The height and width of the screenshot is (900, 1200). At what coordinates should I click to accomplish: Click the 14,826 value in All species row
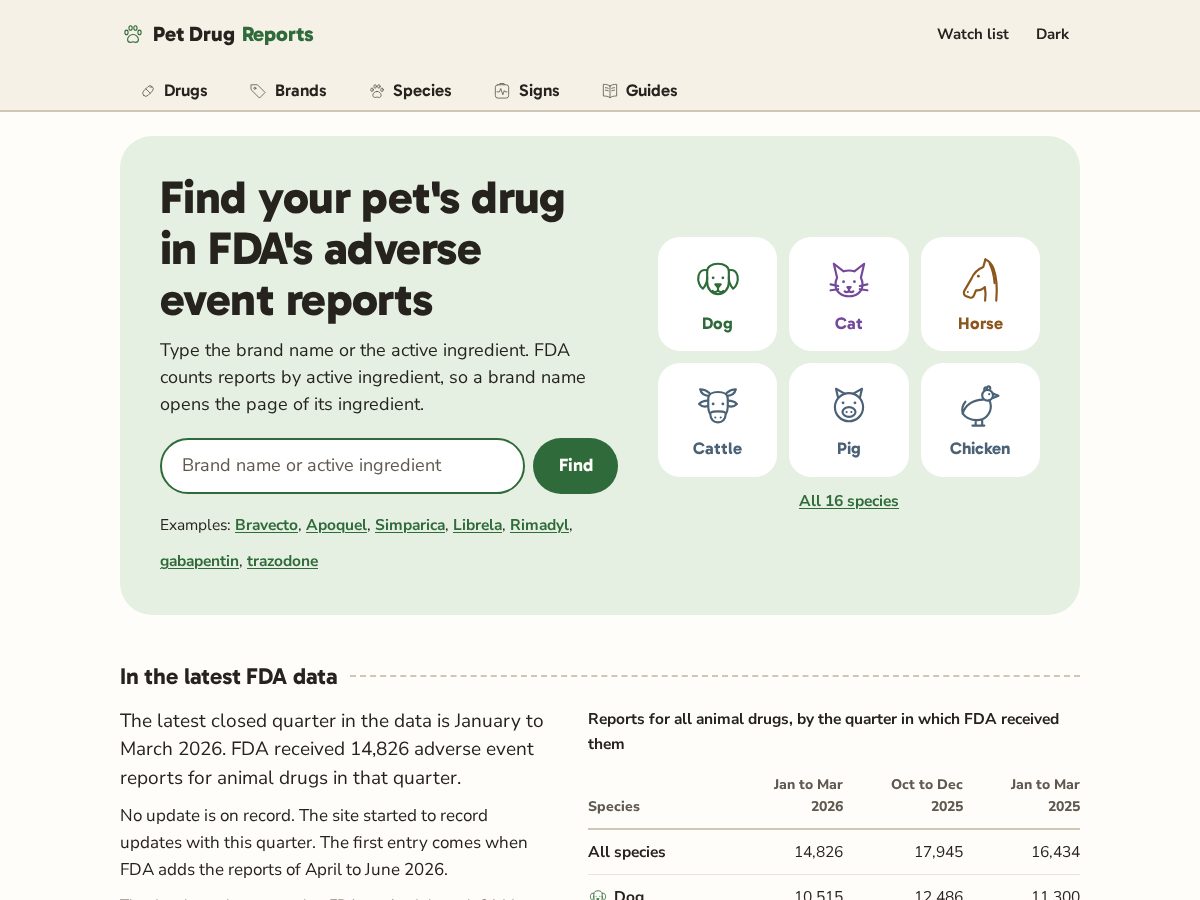[818, 852]
